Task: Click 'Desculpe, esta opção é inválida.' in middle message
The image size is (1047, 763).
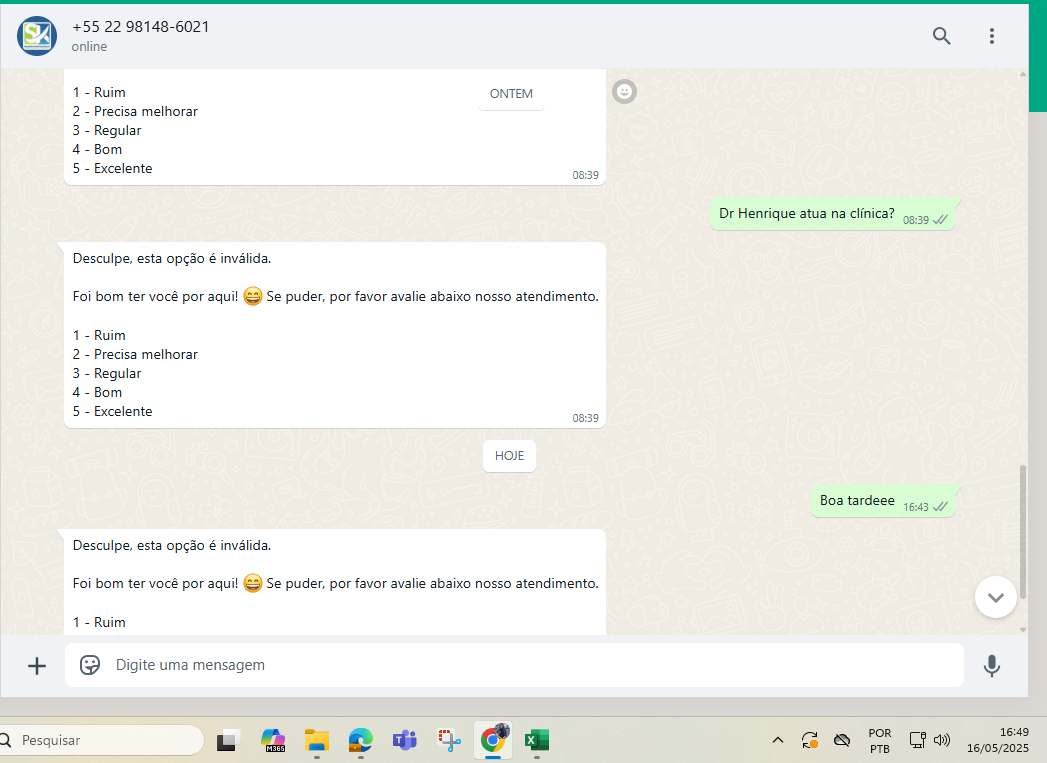Action: 172,259
